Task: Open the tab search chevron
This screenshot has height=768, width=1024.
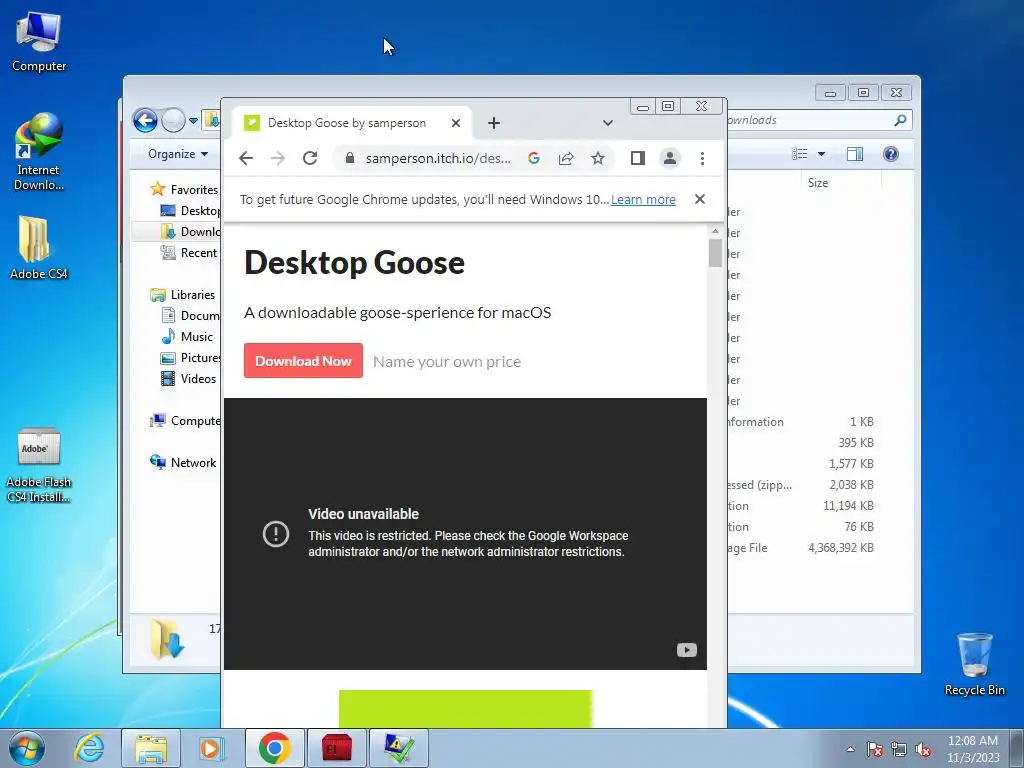Action: (607, 123)
